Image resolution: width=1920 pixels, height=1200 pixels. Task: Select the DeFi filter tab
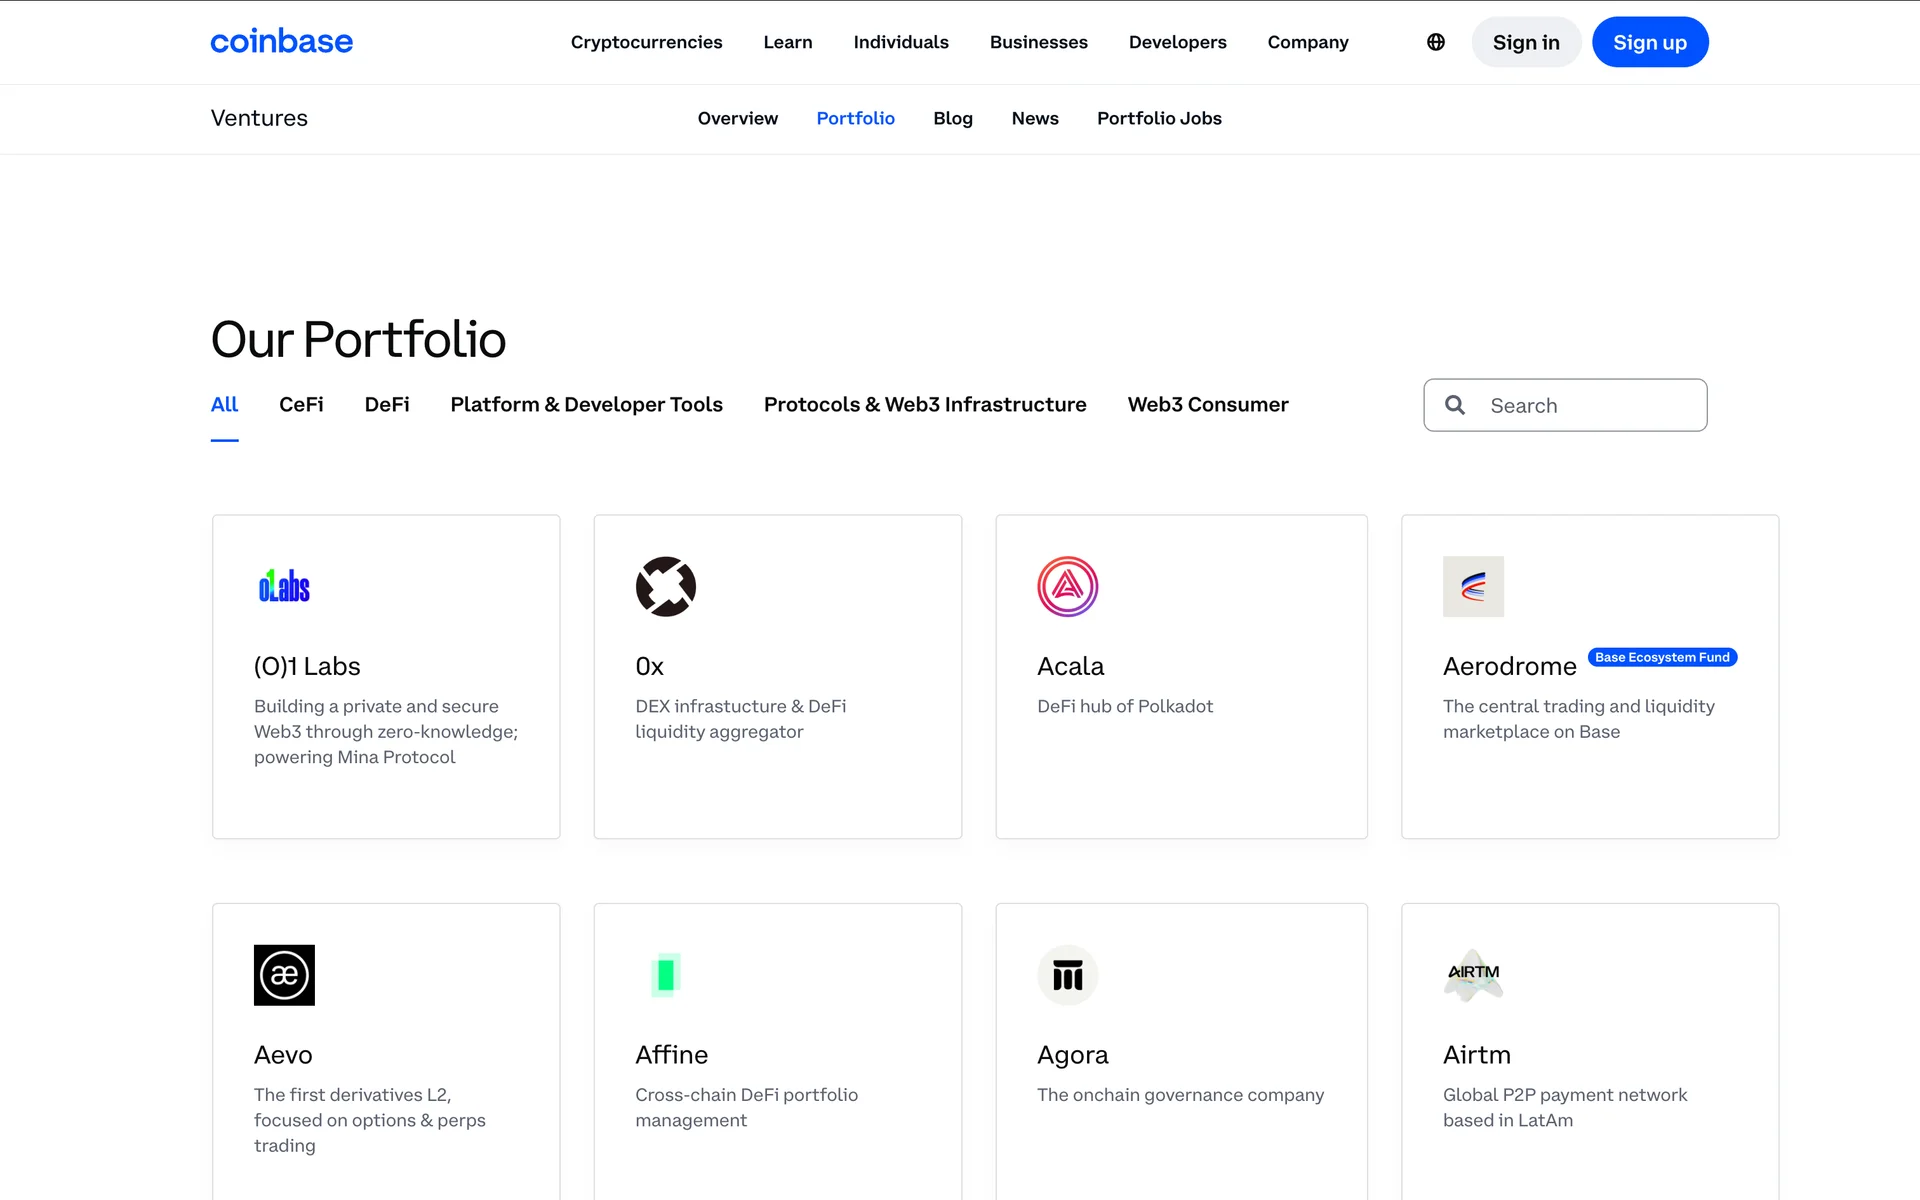387,405
